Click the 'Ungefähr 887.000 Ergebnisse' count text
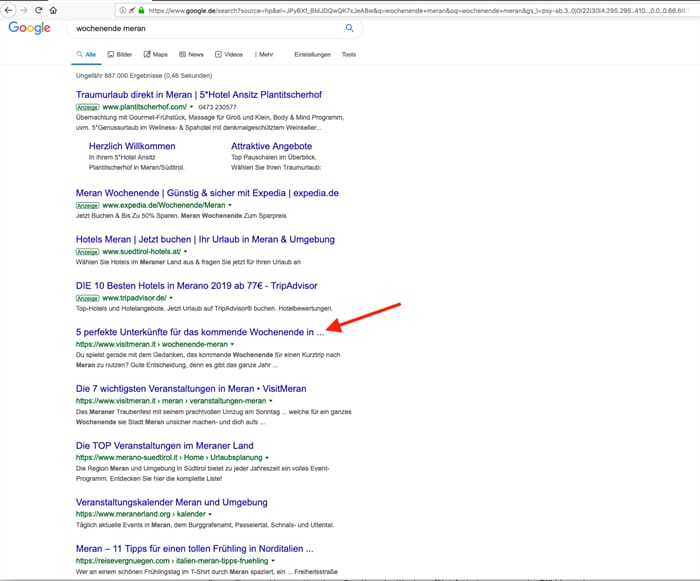700x581 pixels. (144, 76)
